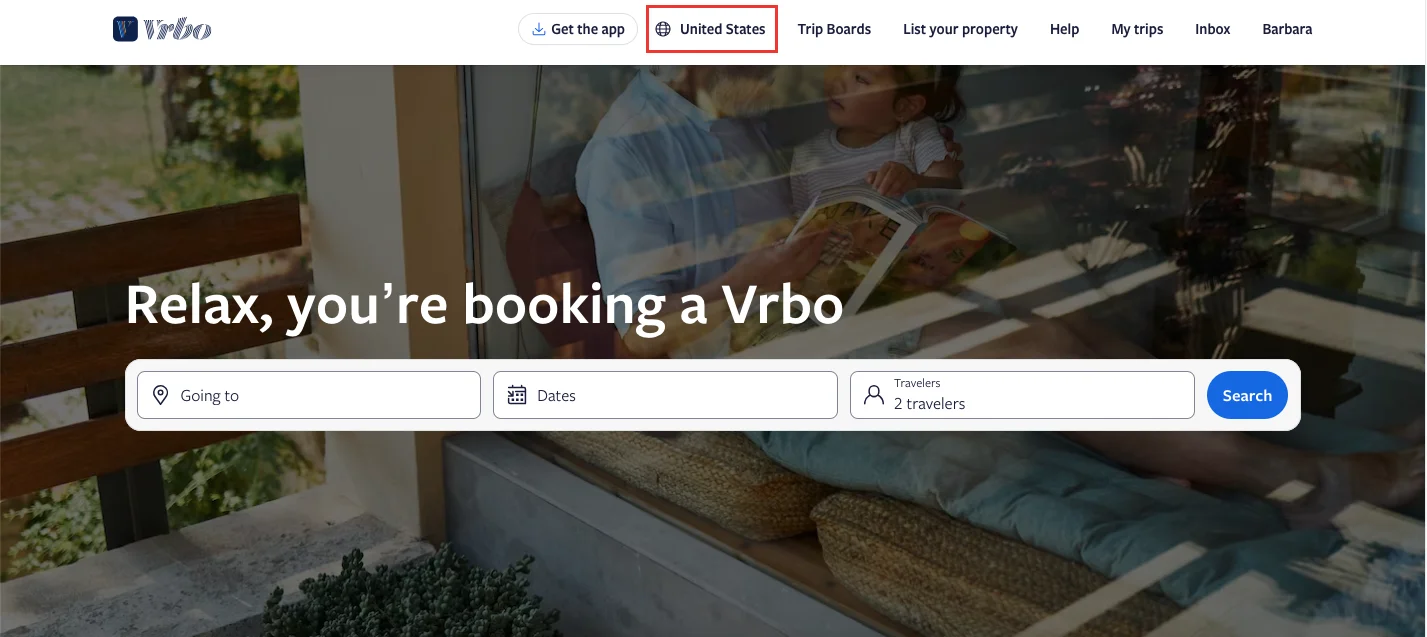Click the Vrbo wordmark text
This screenshot has height=637, width=1427.
[x=177, y=29]
